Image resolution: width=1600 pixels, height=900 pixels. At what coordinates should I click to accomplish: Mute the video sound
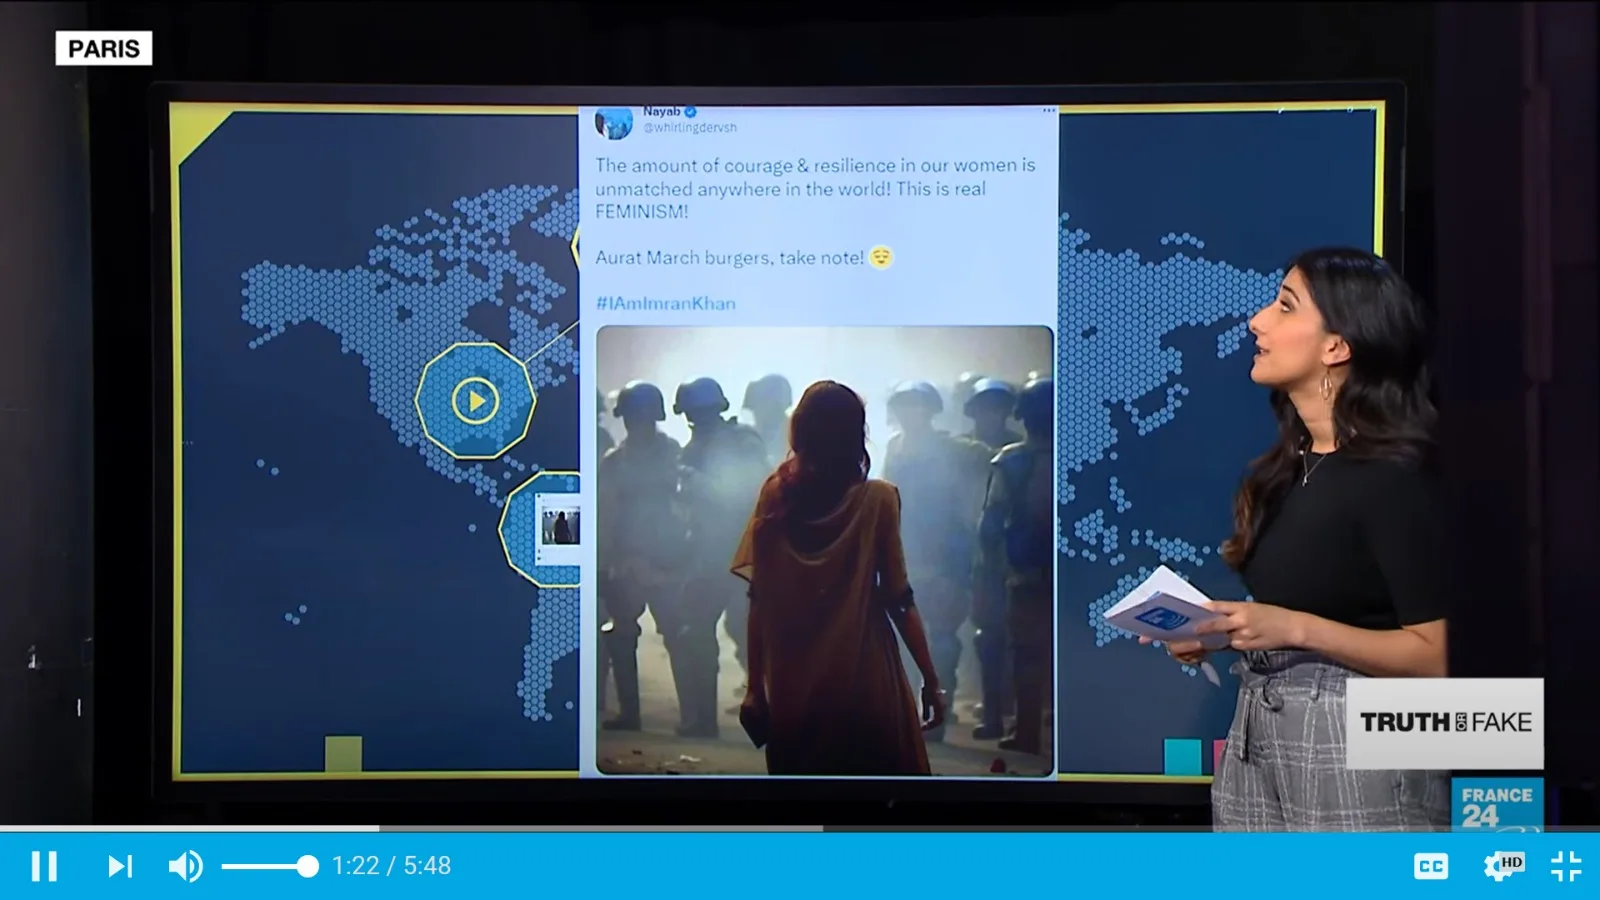click(185, 866)
